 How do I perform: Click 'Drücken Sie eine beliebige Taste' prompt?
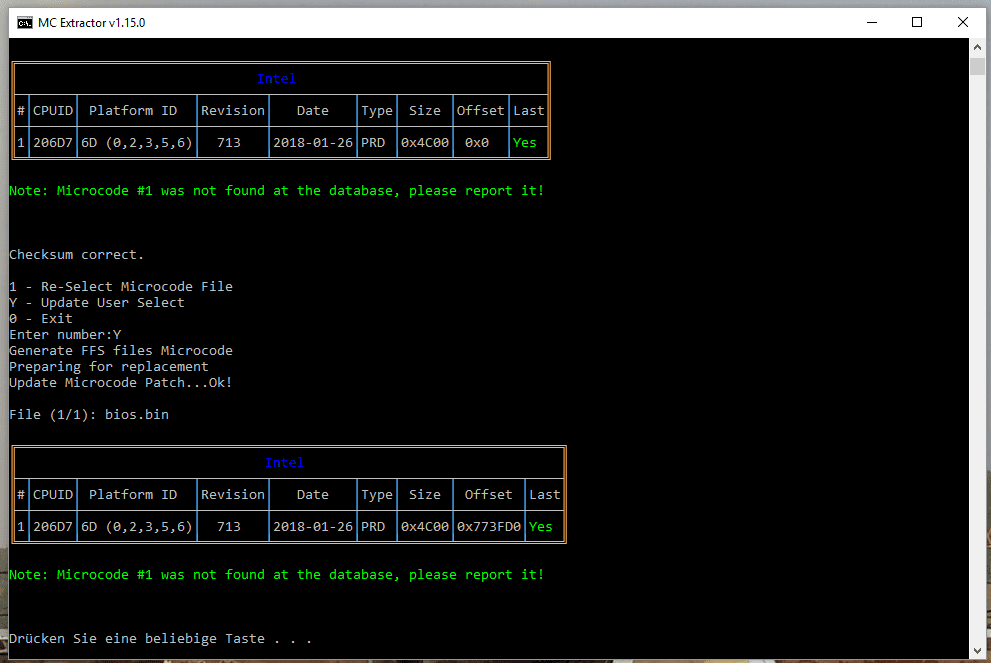click(161, 639)
